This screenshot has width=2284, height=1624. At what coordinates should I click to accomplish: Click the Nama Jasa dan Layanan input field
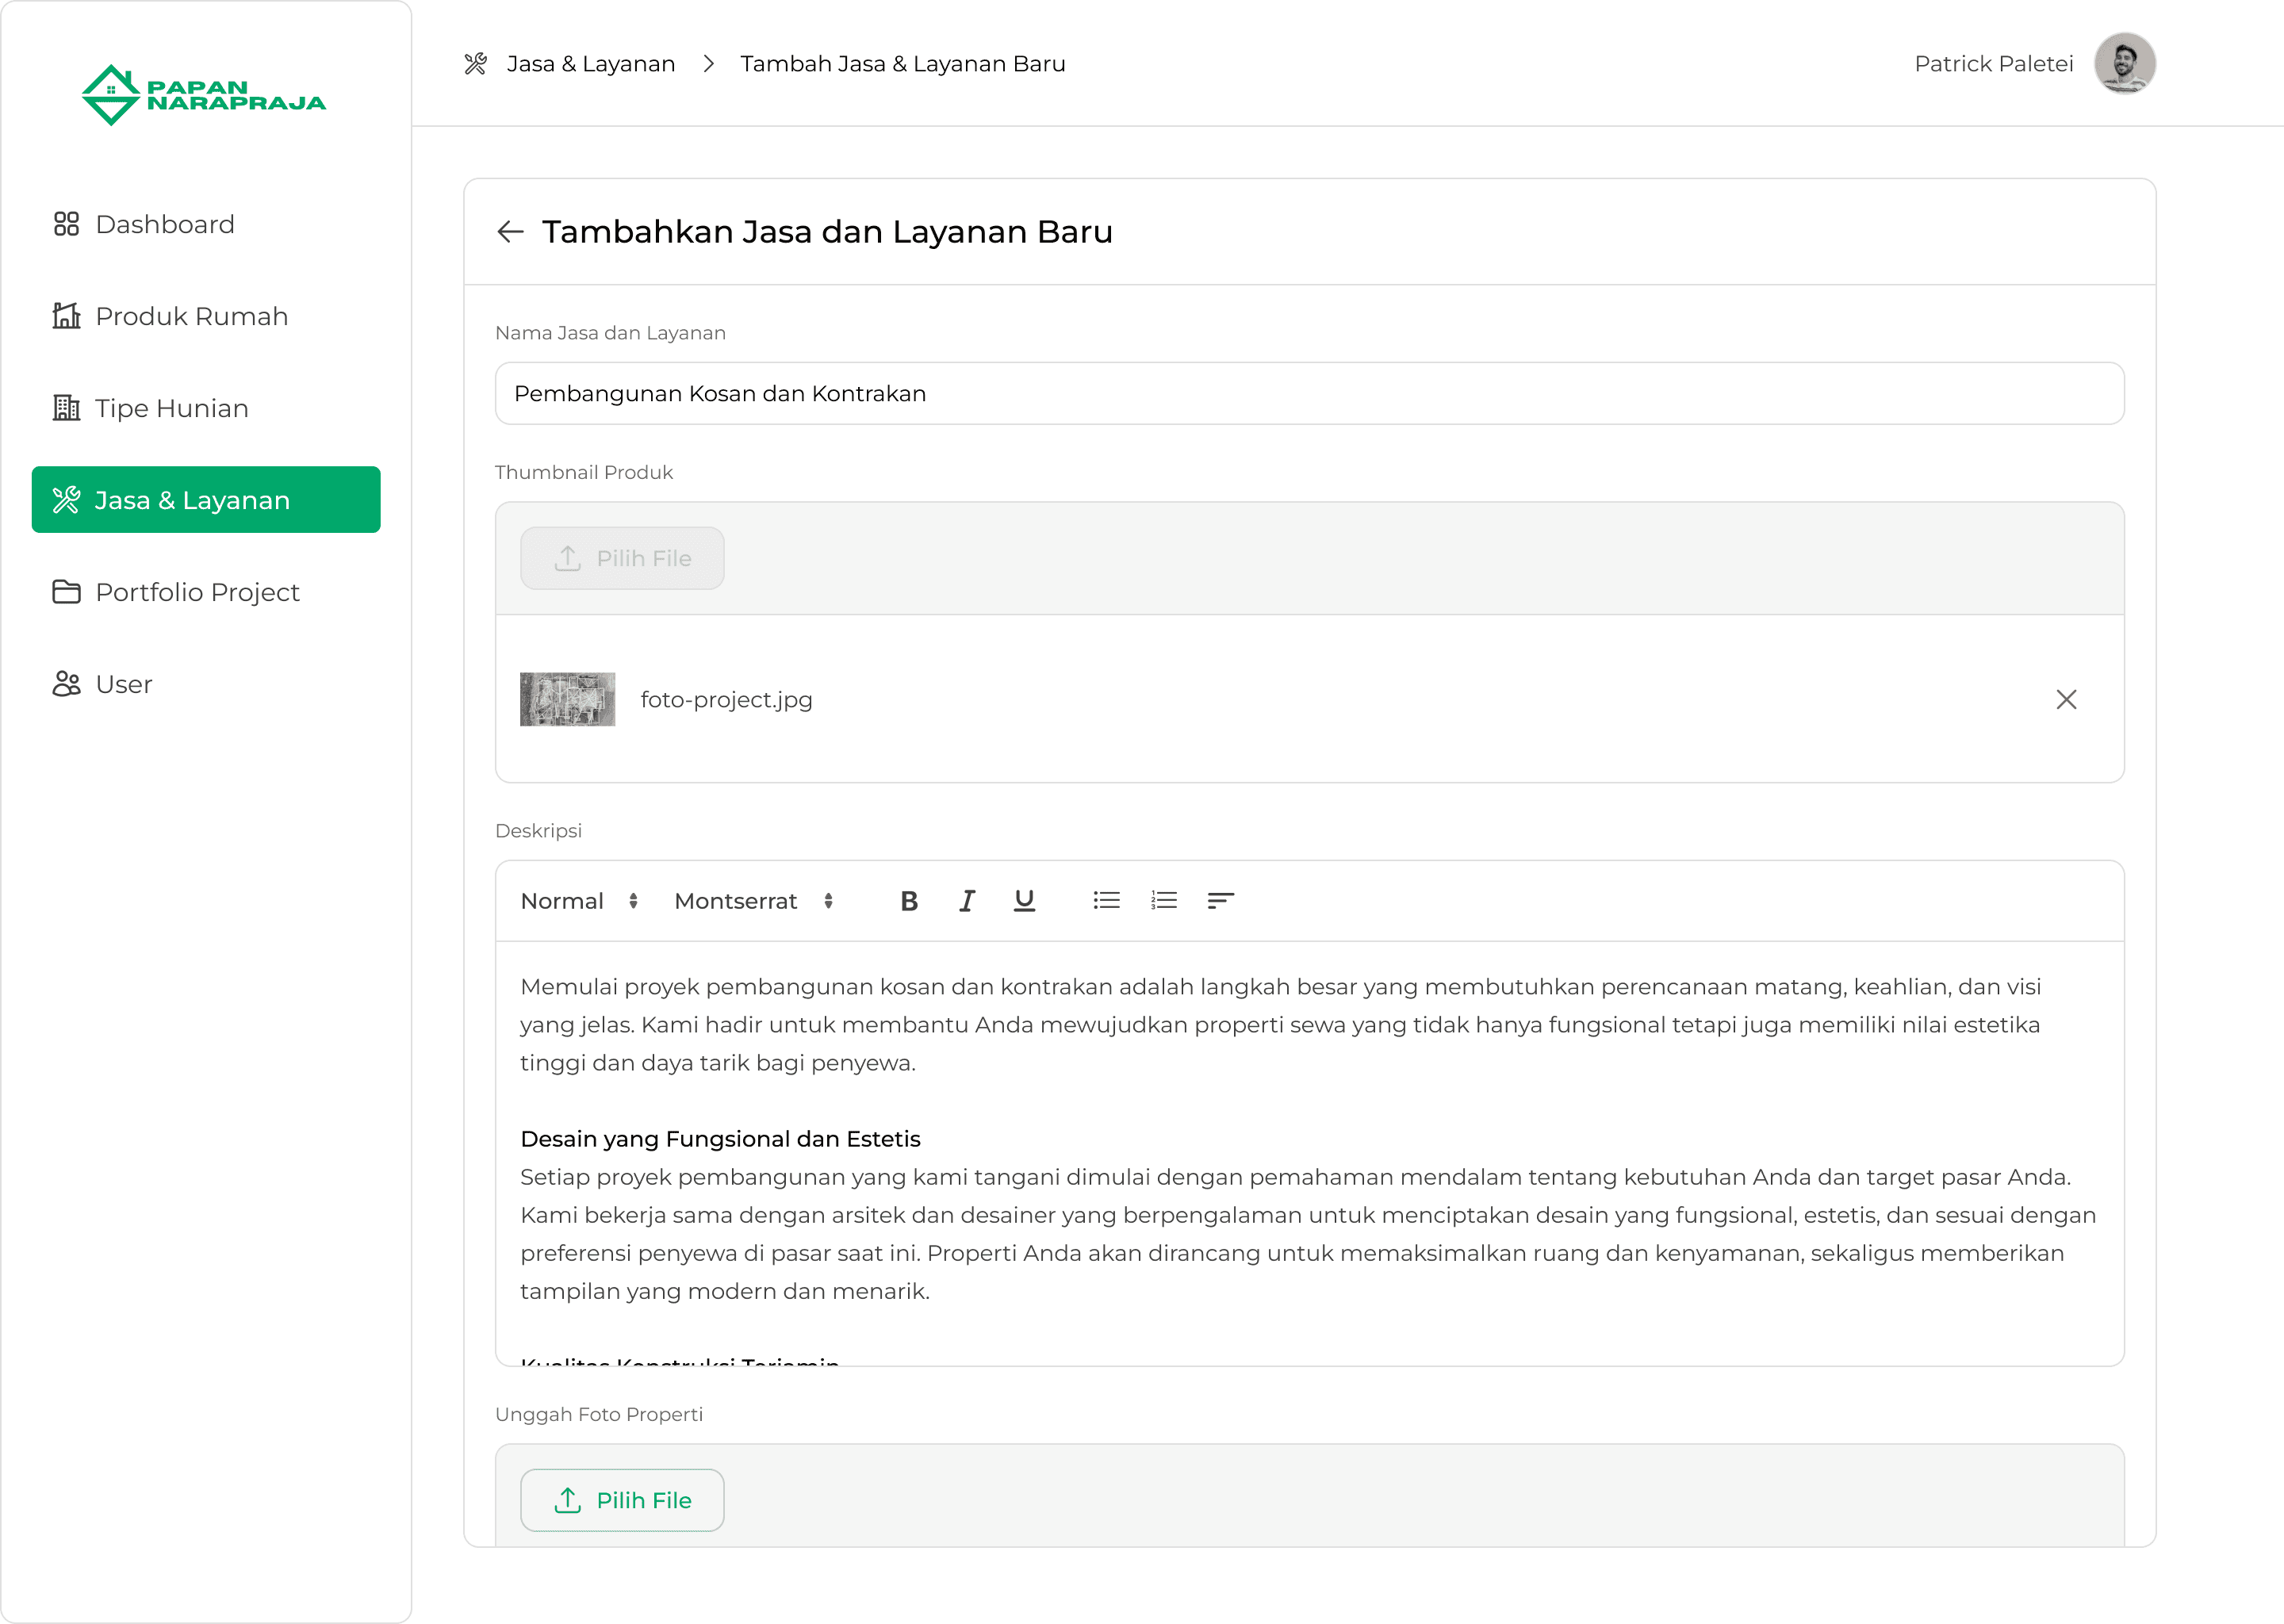pyautogui.click(x=1308, y=394)
